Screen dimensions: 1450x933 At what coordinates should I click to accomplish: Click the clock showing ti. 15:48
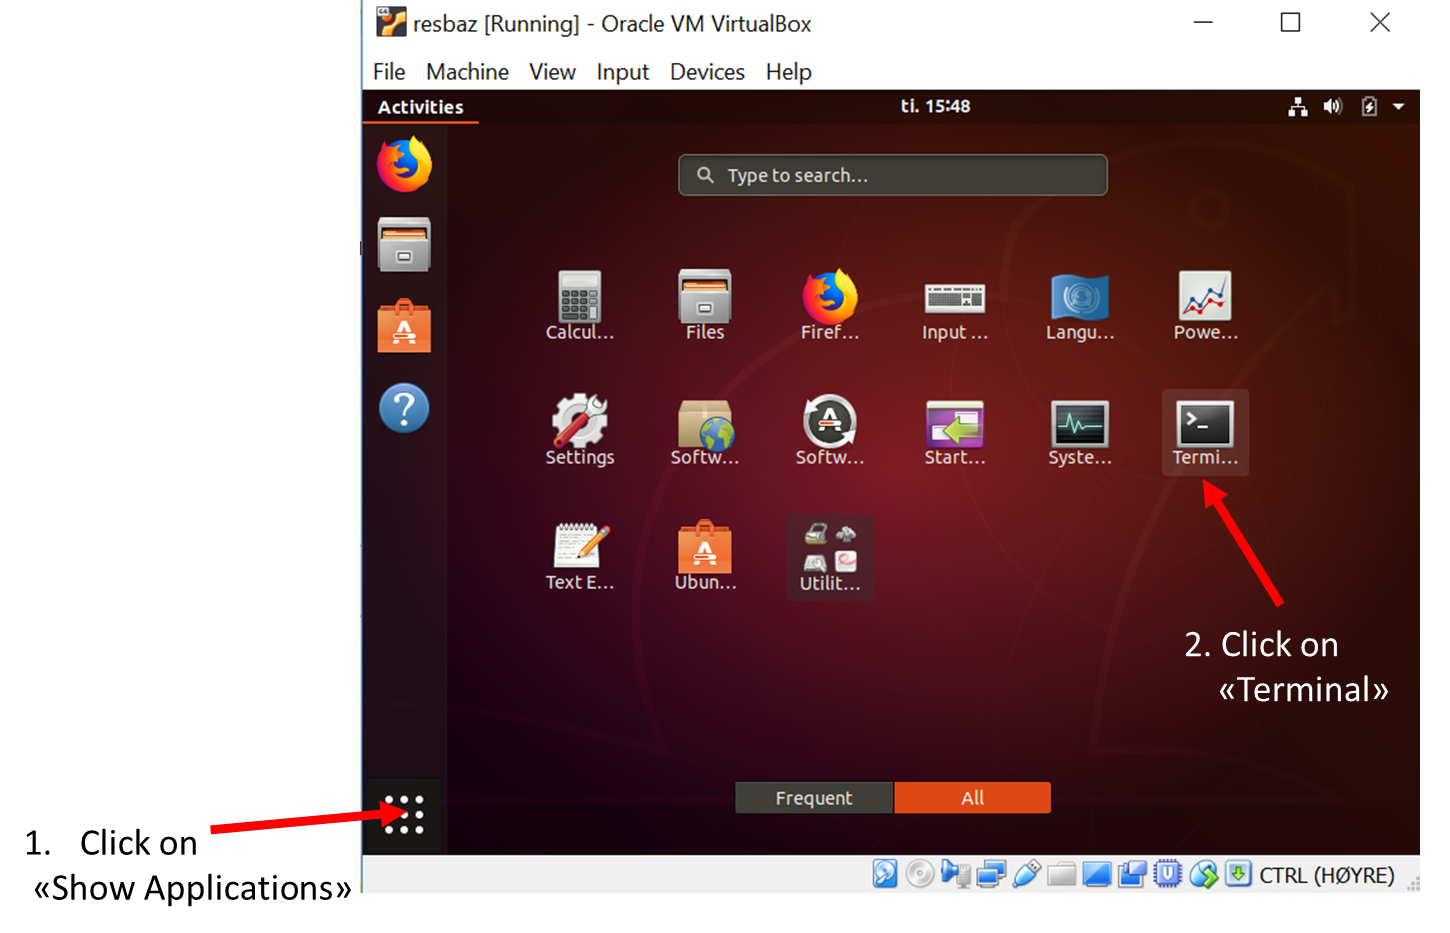tap(935, 106)
